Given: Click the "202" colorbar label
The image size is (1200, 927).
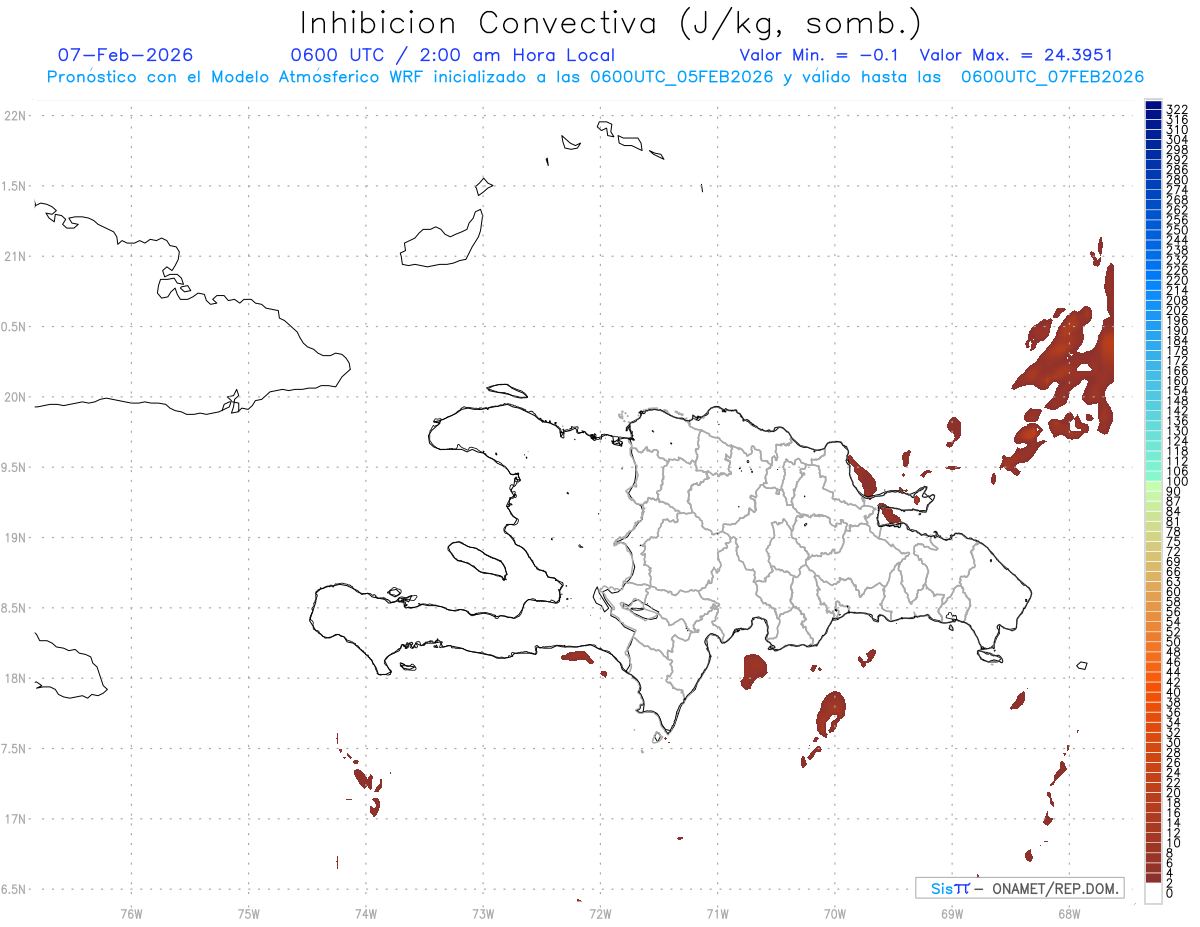Looking at the screenshot, I should point(1177,311).
